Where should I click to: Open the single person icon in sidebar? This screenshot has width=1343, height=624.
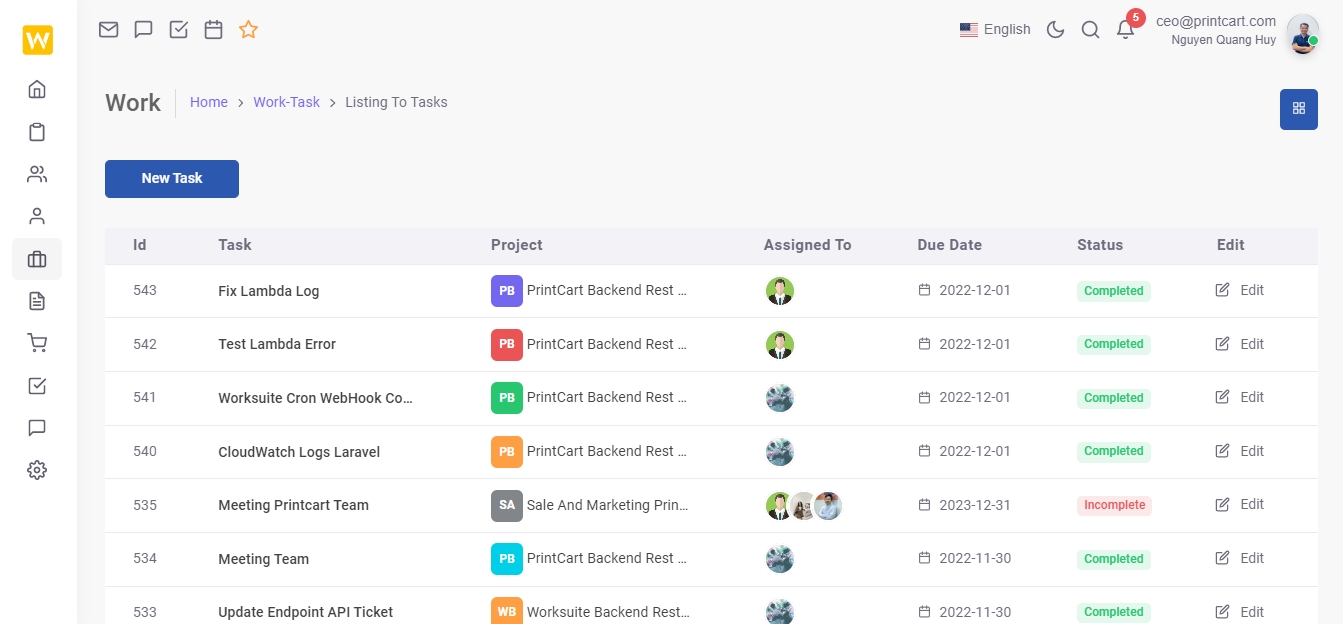click(x=37, y=216)
